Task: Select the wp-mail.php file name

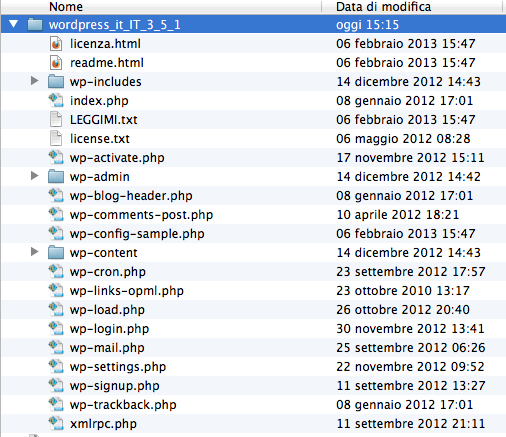Action: (107, 348)
